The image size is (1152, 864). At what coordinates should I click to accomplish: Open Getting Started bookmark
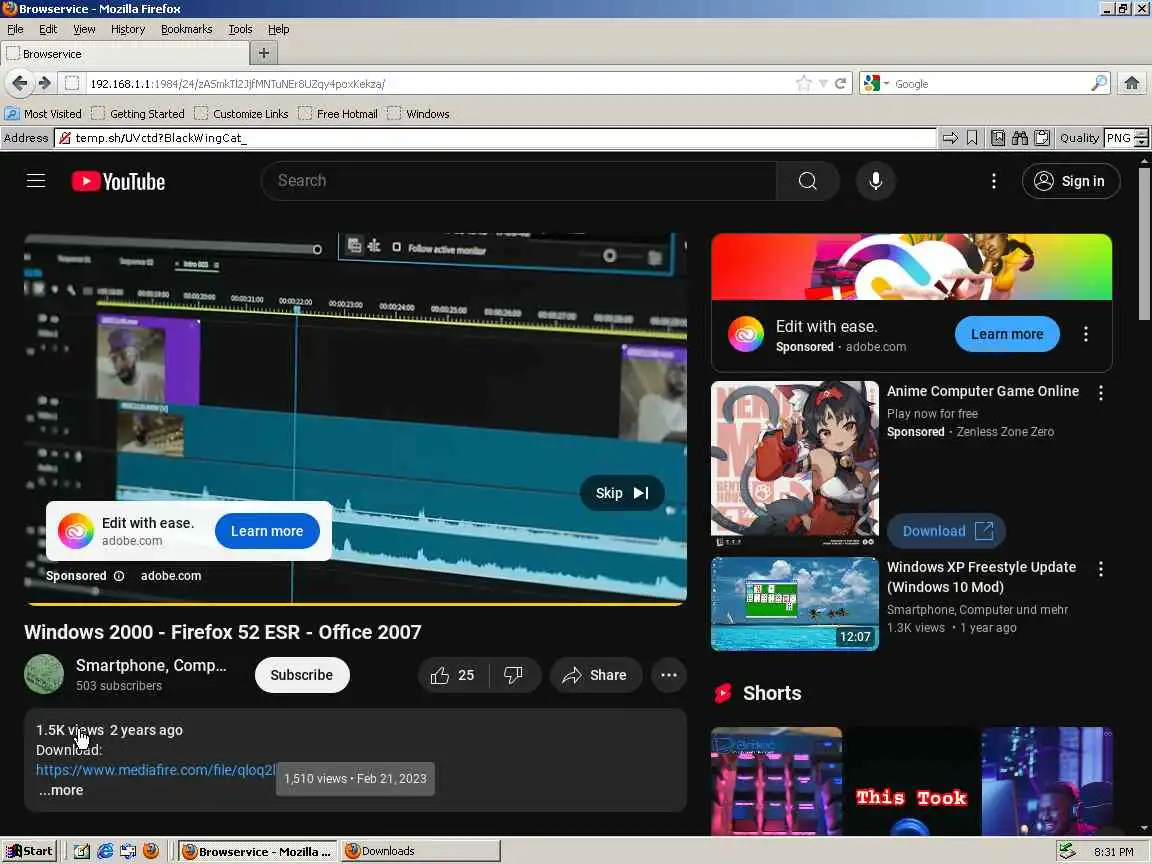138,114
